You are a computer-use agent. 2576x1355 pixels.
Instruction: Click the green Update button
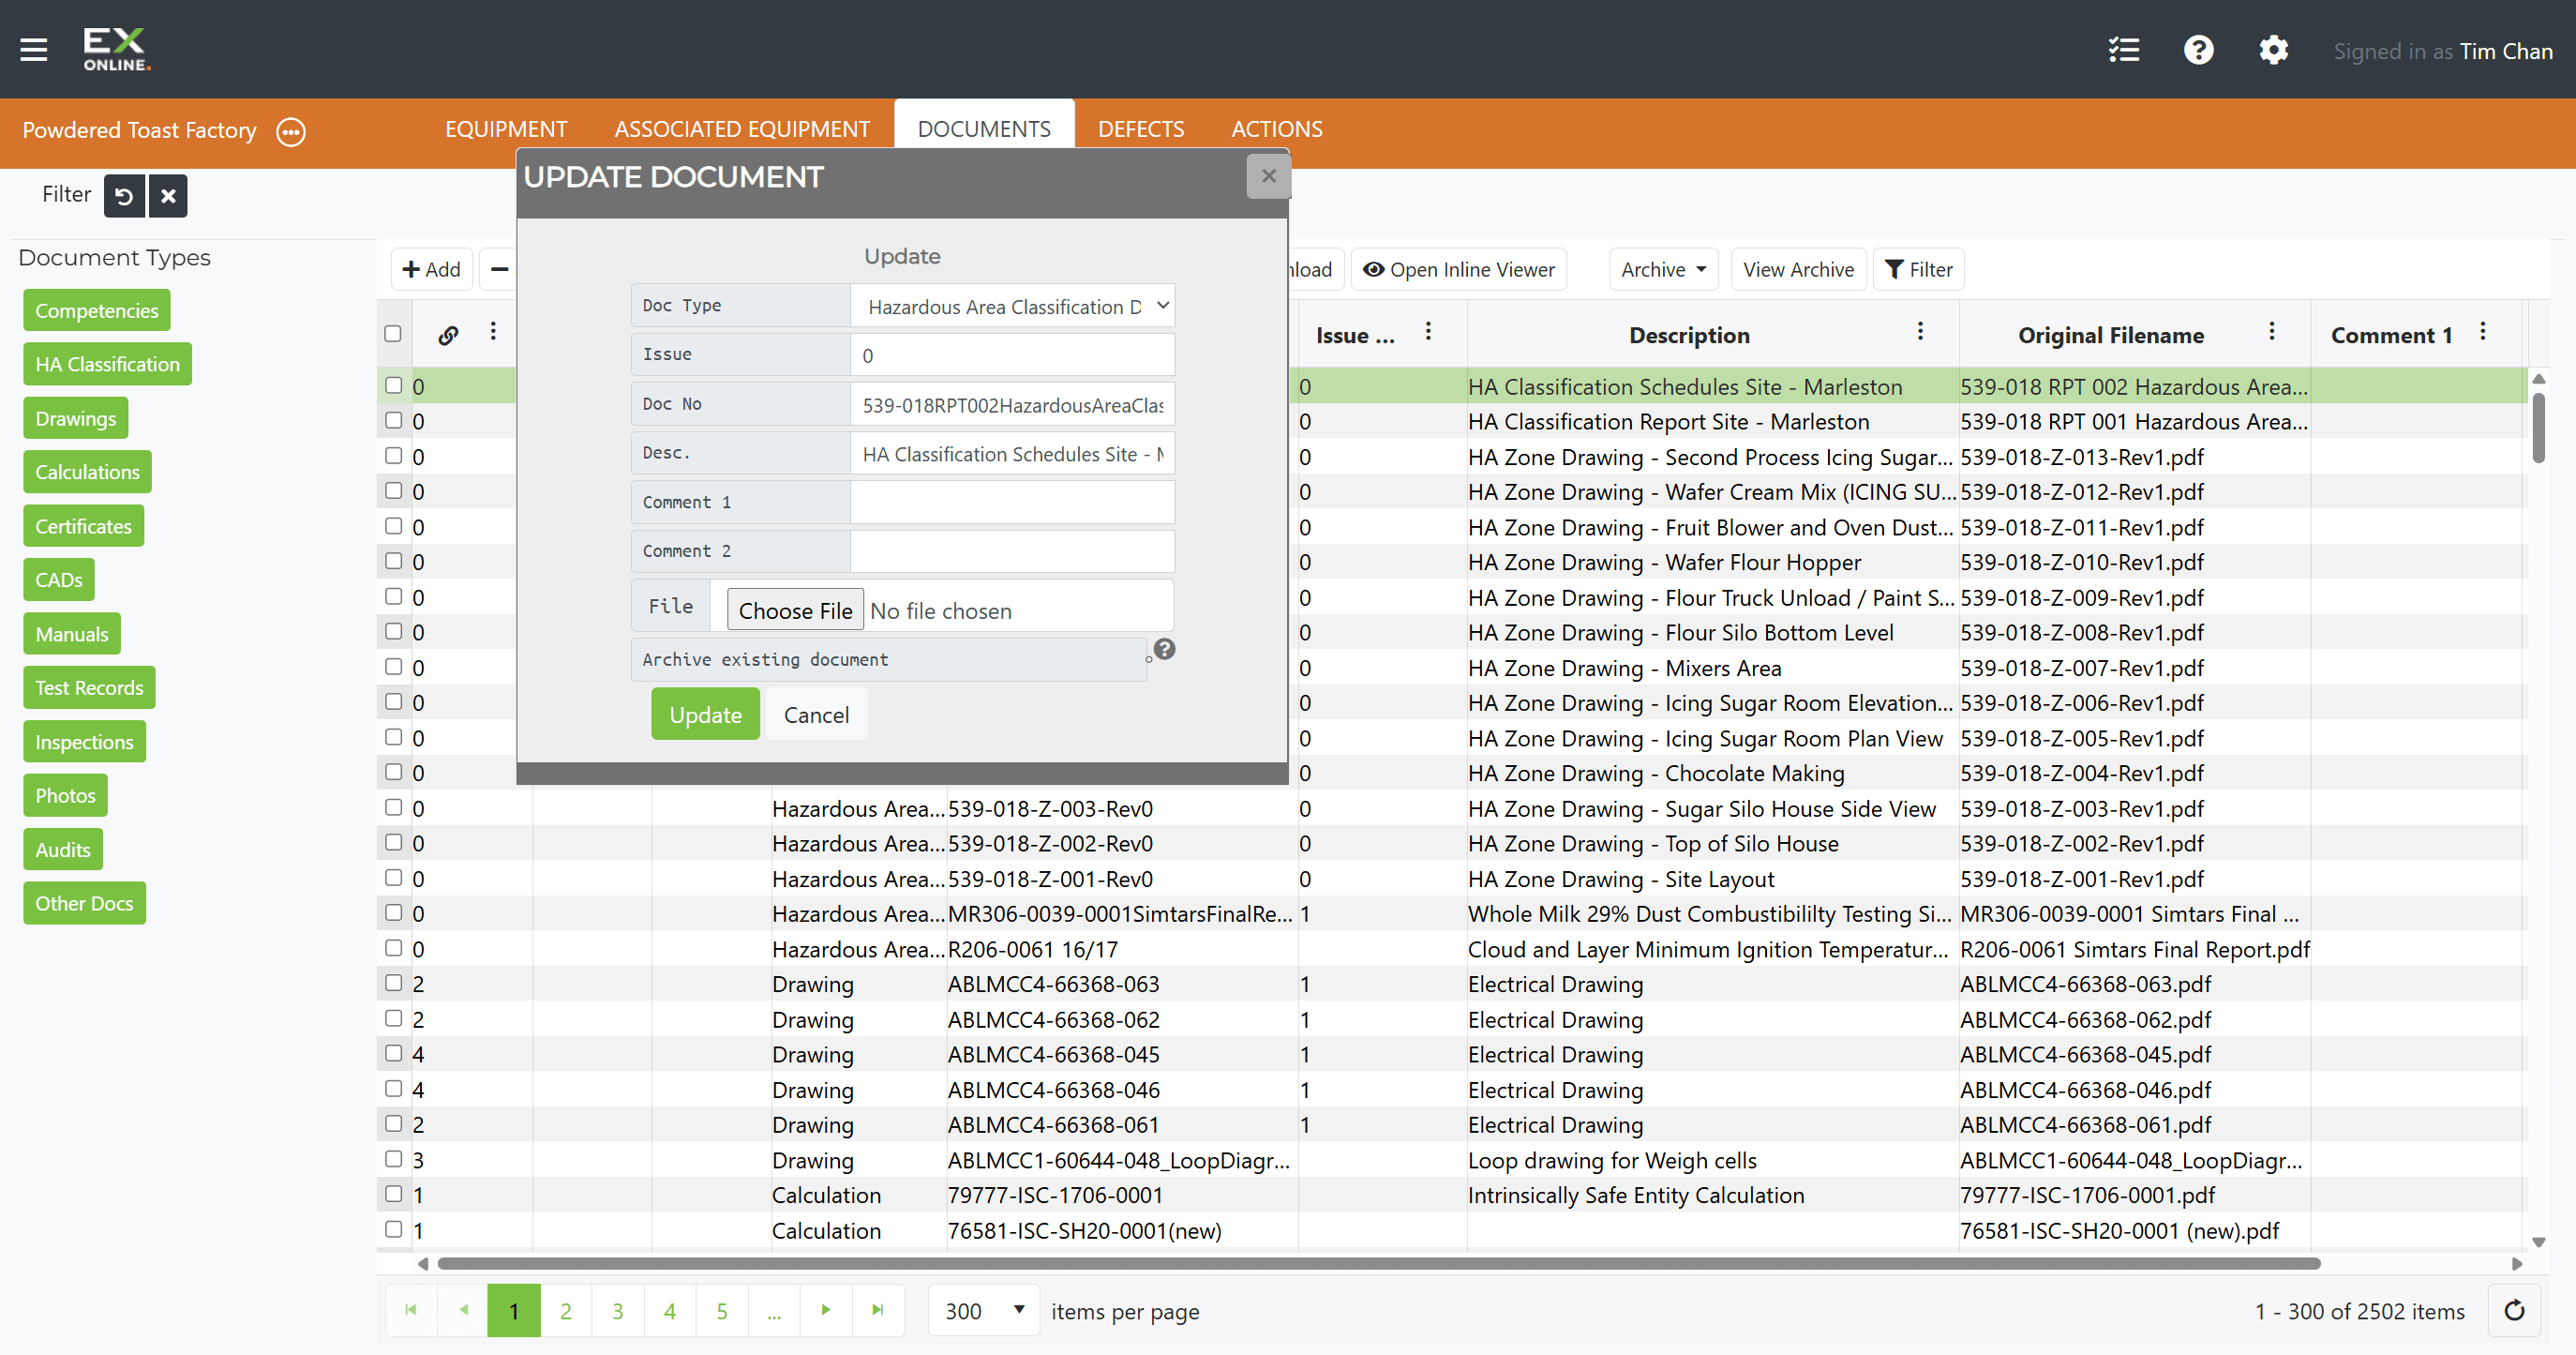[x=705, y=715]
